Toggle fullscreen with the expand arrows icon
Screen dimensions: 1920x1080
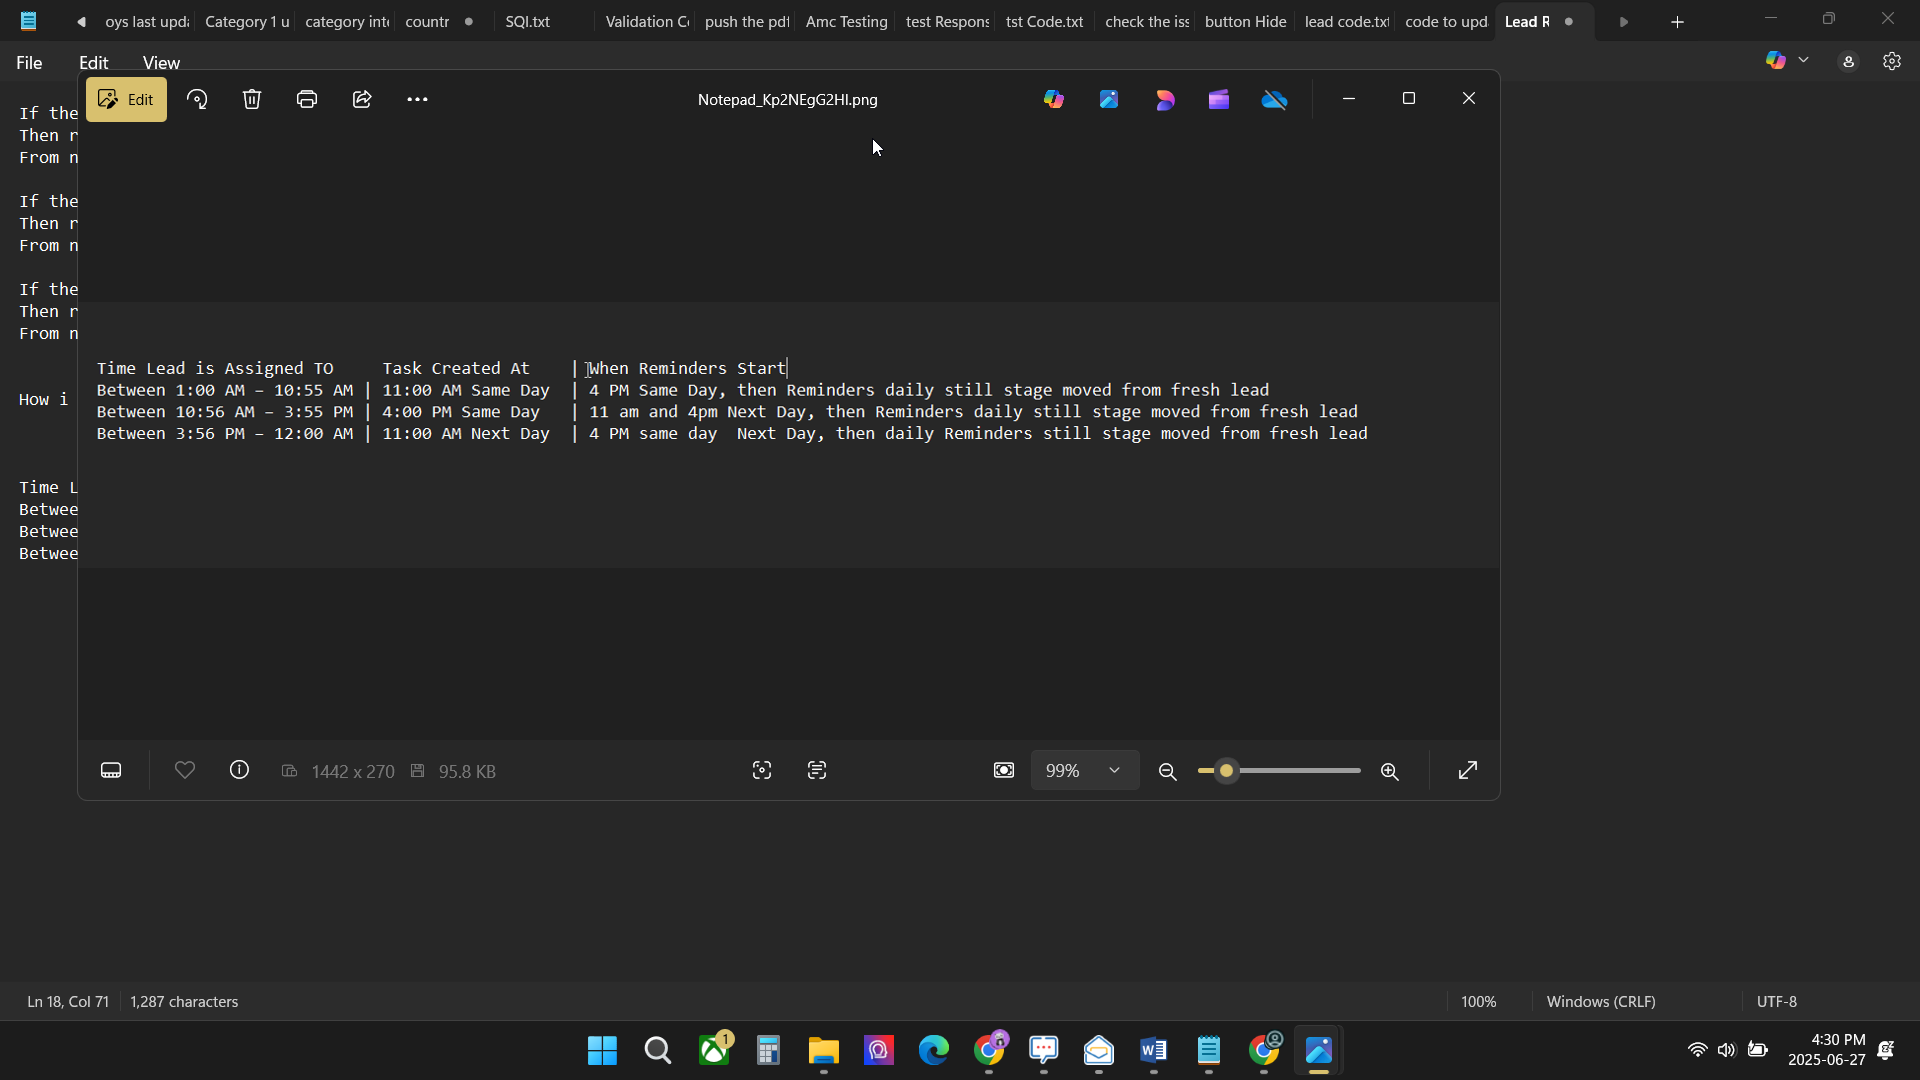(1467, 771)
